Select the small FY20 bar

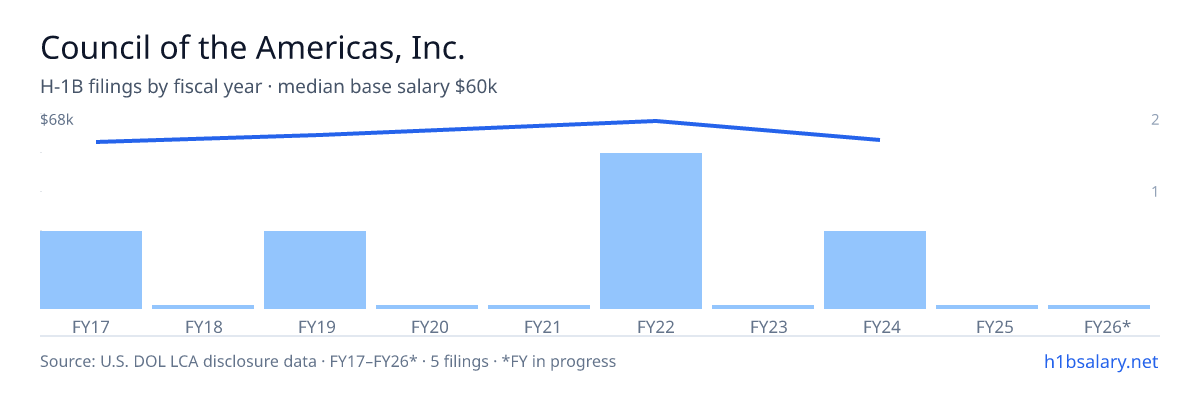point(427,307)
